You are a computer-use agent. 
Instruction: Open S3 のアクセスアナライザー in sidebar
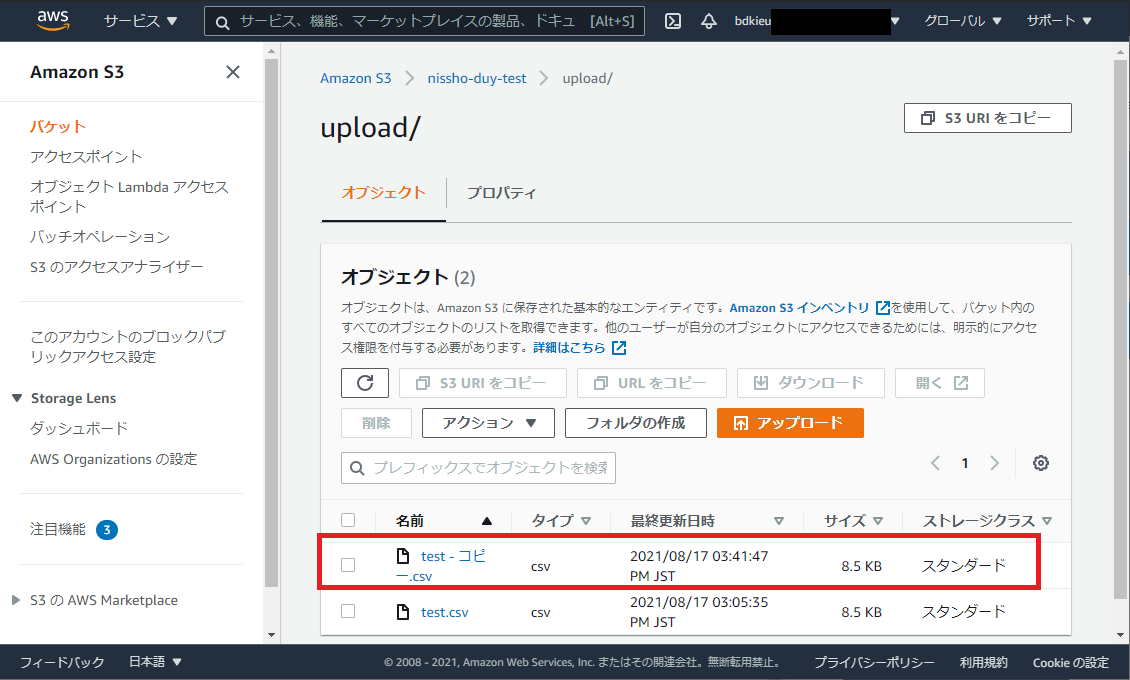116,267
